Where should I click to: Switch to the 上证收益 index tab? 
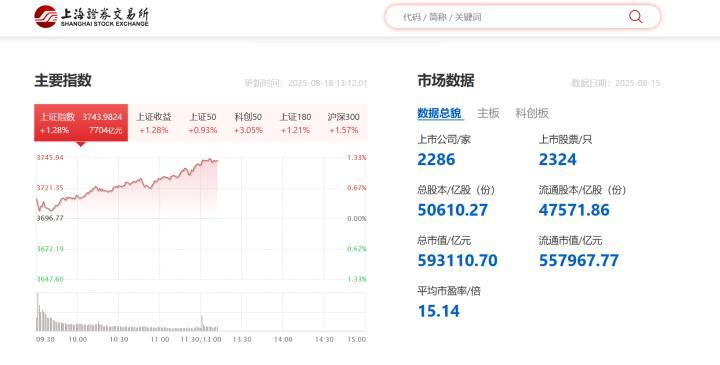[x=154, y=123]
